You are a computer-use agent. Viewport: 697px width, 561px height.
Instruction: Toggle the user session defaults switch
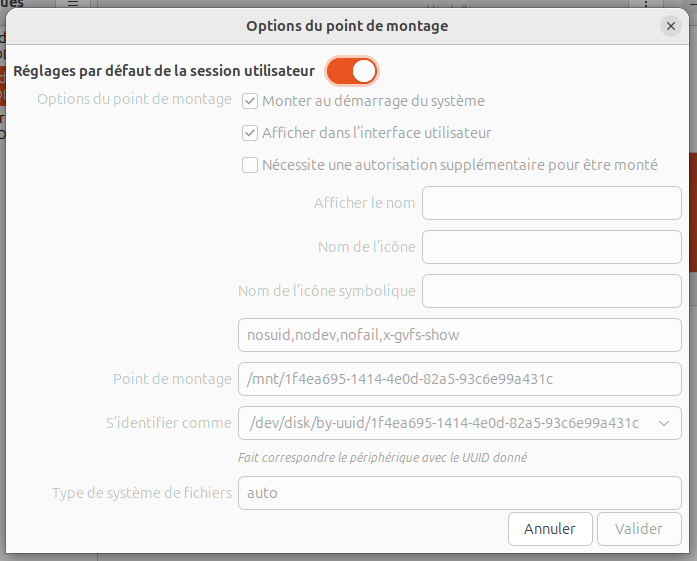[x=352, y=71]
